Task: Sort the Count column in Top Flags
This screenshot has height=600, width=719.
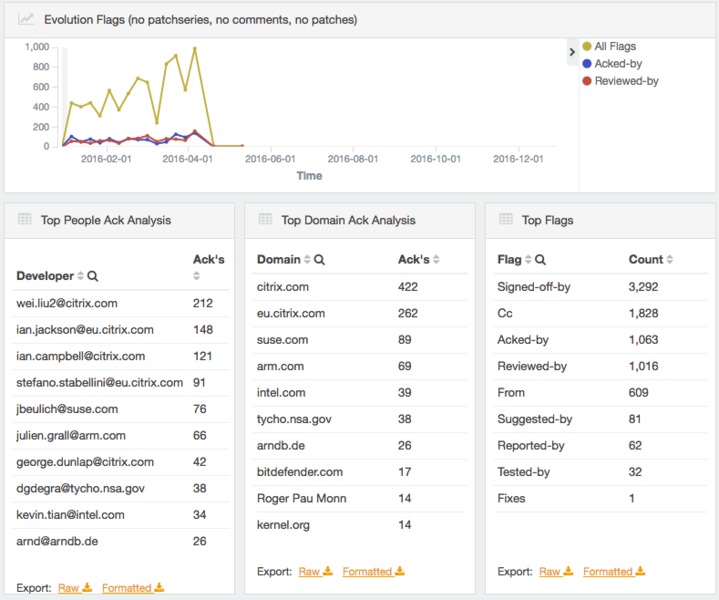Action: (x=673, y=260)
